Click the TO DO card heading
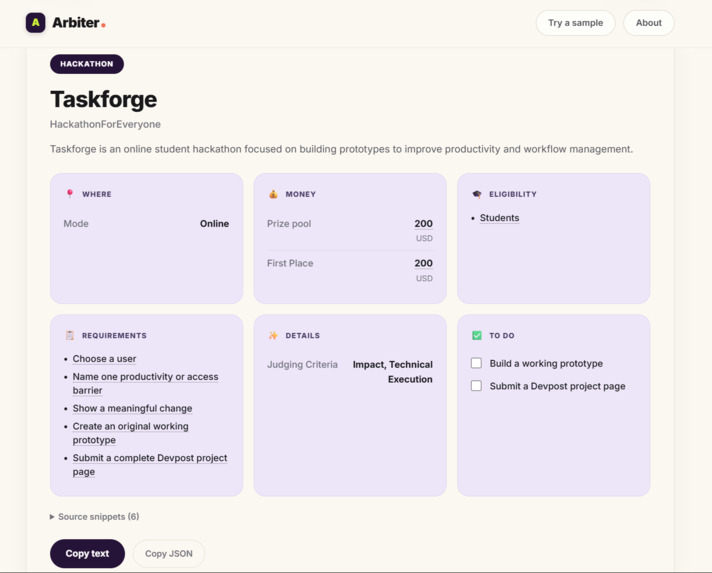Image resolution: width=712 pixels, height=573 pixels. click(x=502, y=336)
